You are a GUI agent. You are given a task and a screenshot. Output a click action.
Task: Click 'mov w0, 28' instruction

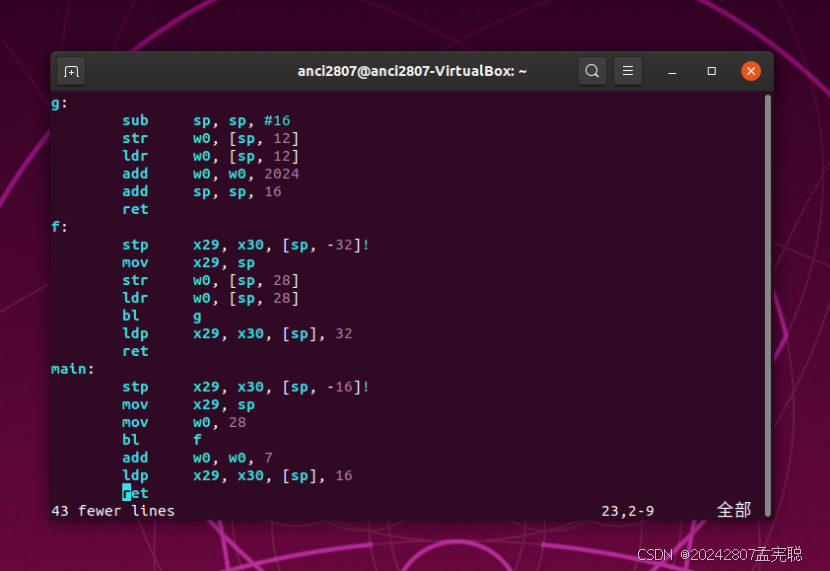pos(184,422)
